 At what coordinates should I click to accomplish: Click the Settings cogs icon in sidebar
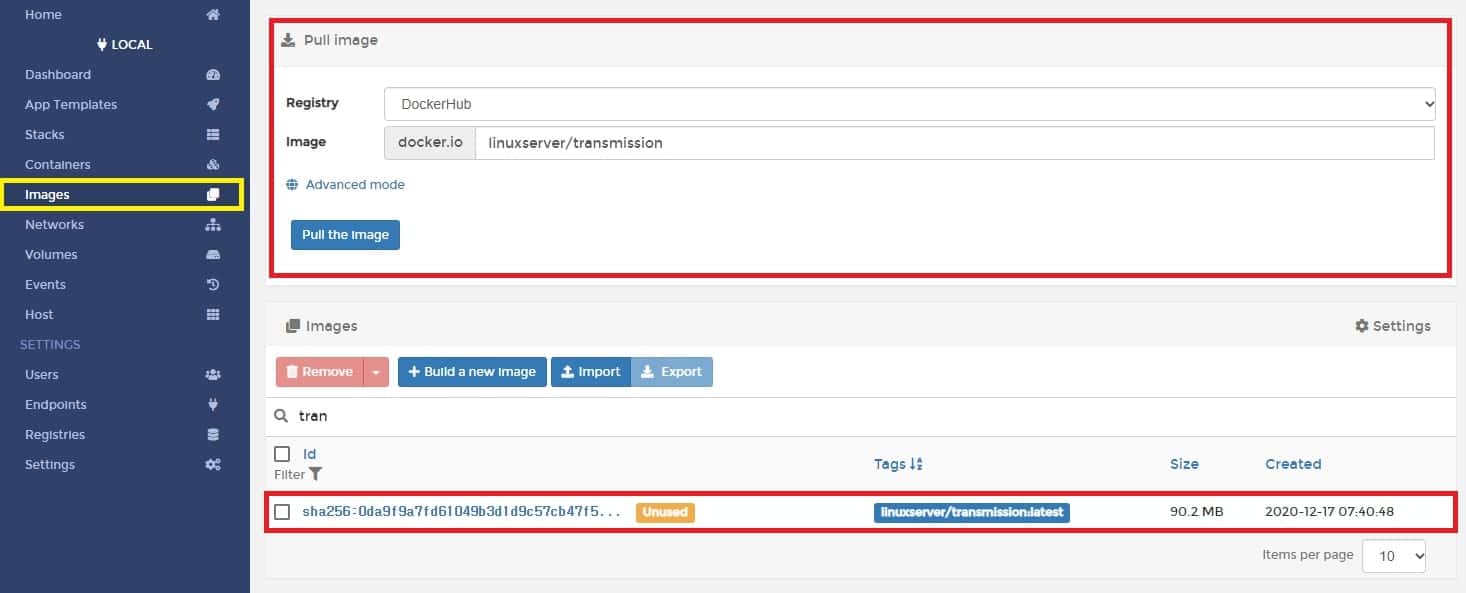[x=212, y=465]
